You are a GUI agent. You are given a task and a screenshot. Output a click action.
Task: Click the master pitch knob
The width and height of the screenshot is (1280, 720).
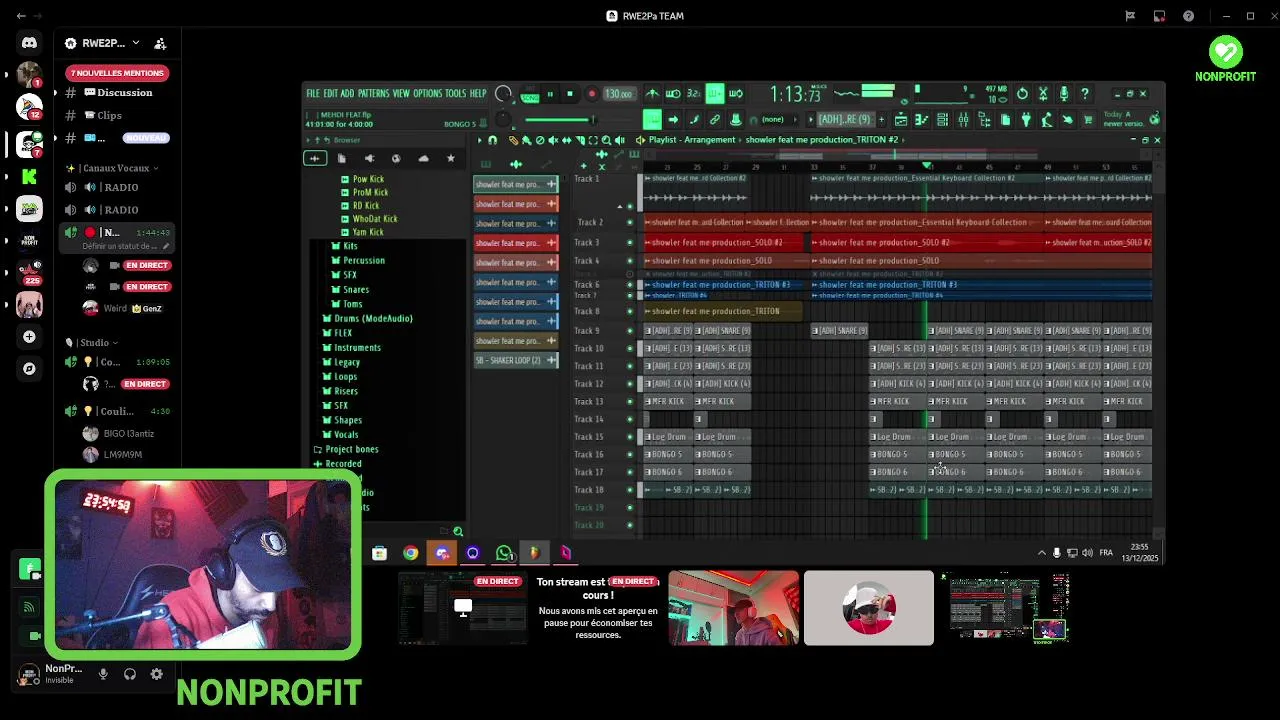tap(504, 120)
